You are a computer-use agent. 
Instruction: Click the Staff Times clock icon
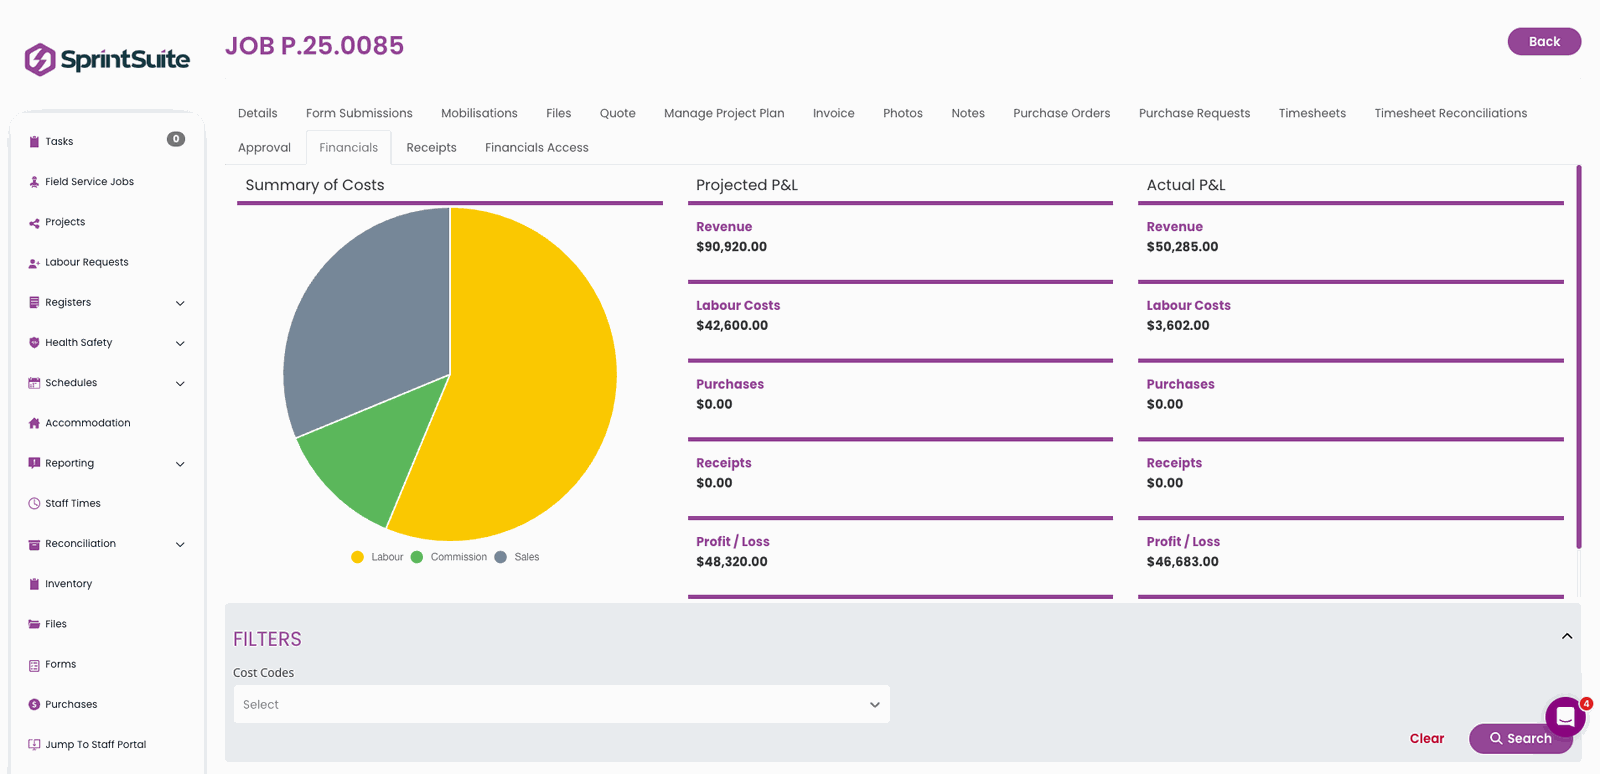[34, 503]
